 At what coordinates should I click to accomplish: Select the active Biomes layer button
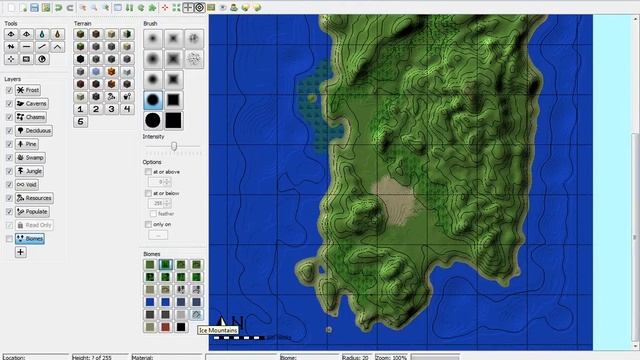point(30,239)
